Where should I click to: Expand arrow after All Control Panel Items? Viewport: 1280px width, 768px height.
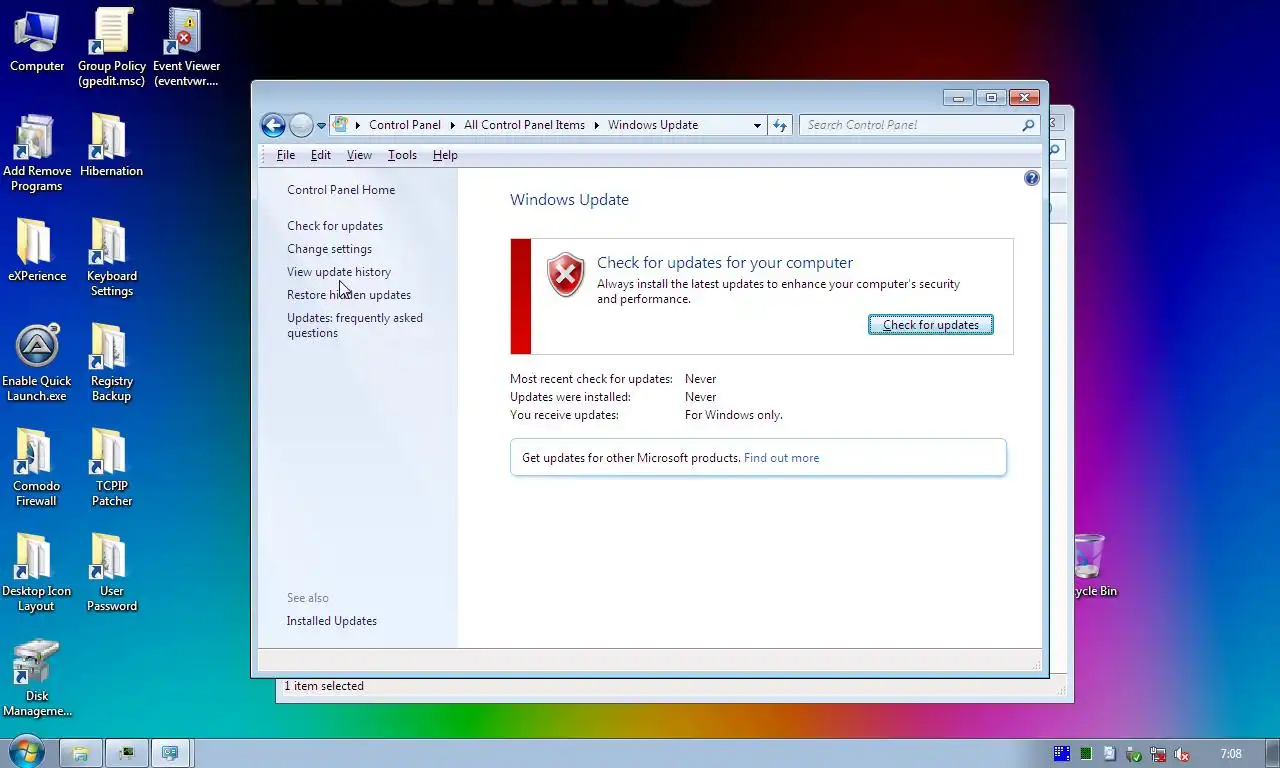(596, 125)
